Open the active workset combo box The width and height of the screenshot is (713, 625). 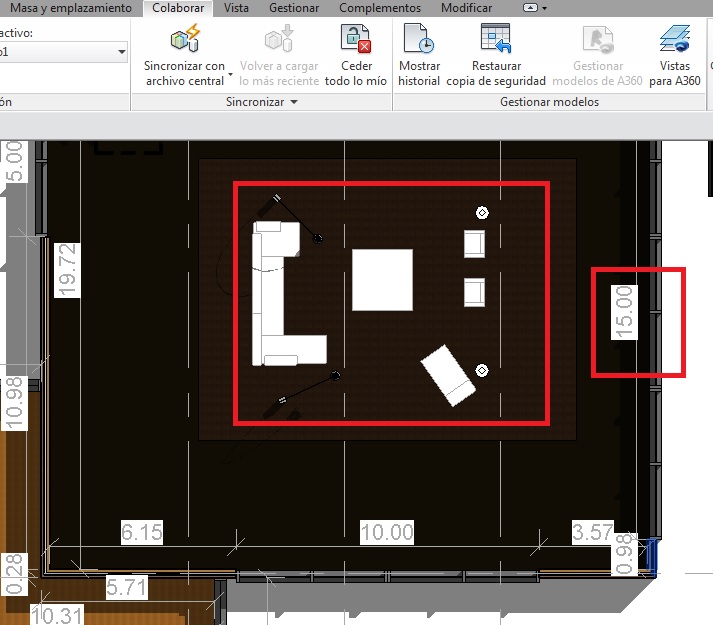click(x=121, y=51)
